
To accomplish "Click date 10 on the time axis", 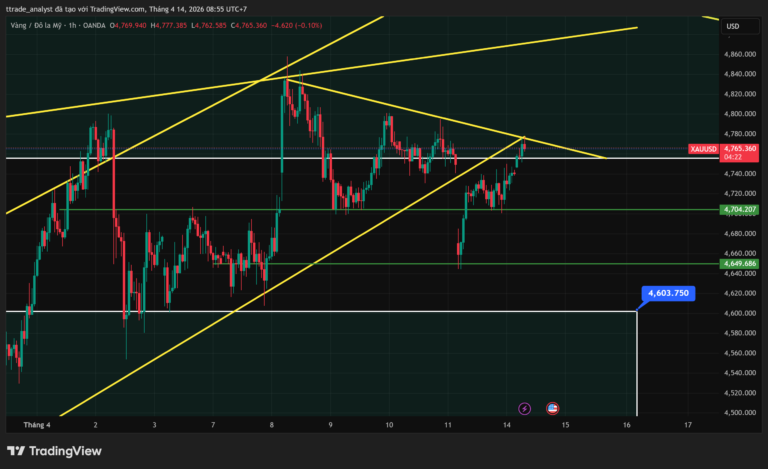I will tap(389, 425).
